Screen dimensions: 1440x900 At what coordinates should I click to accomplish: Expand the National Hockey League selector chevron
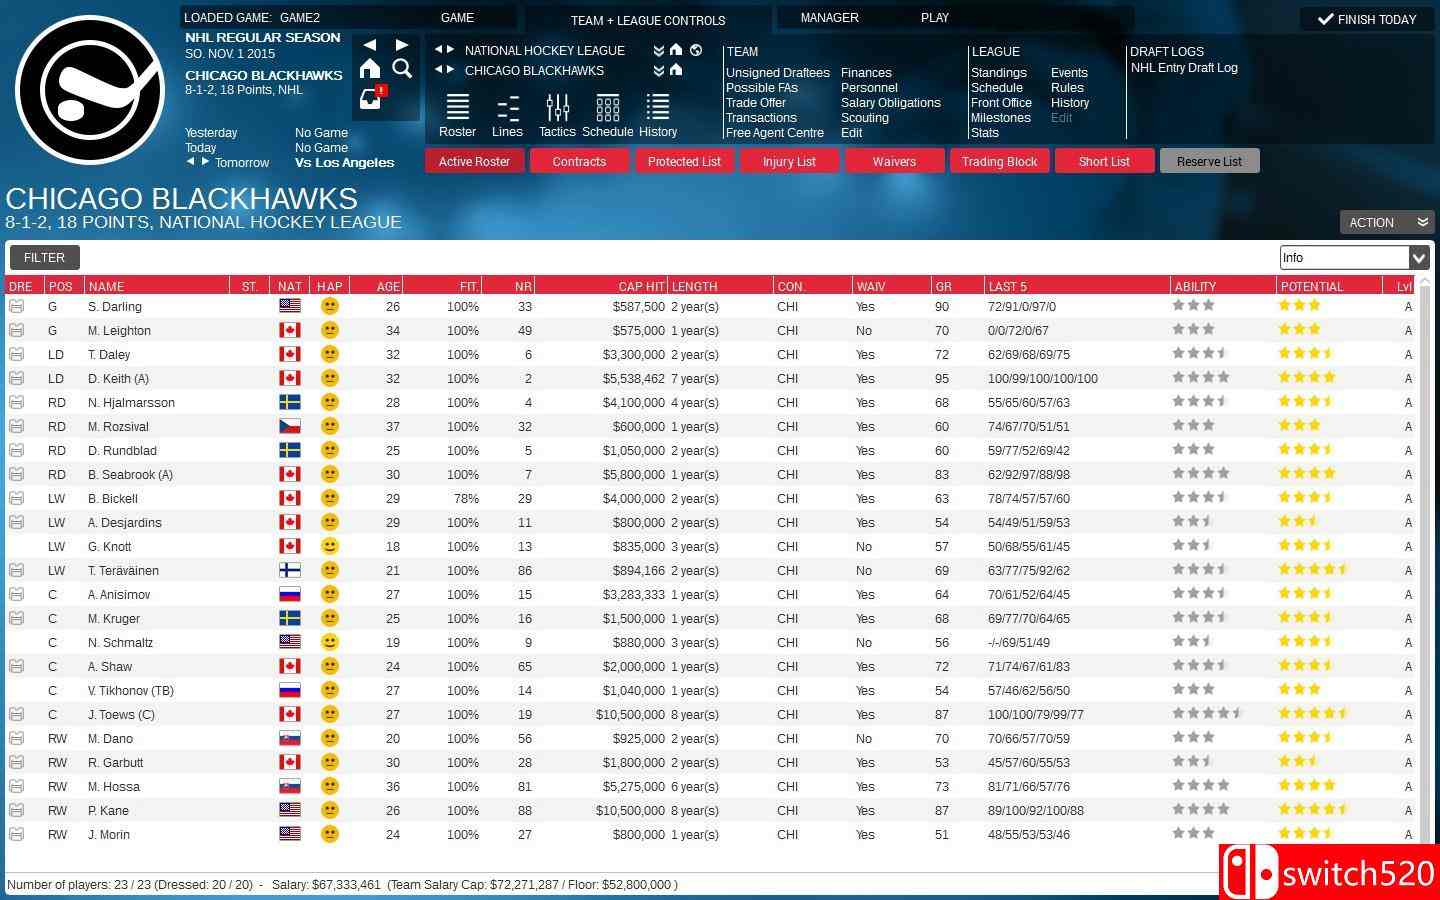point(658,50)
